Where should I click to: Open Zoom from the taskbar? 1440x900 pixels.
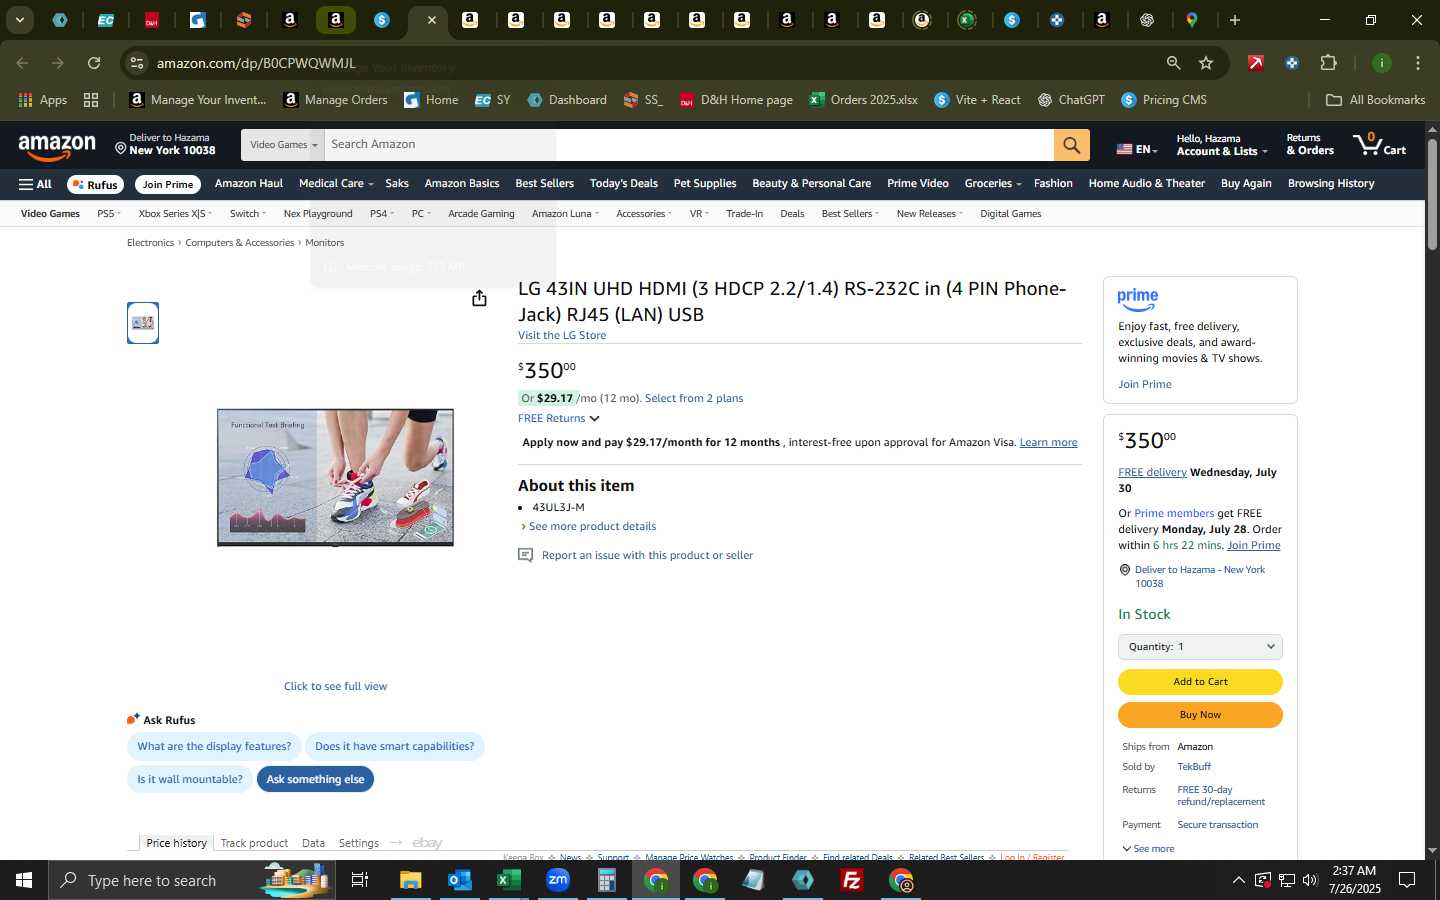pyautogui.click(x=557, y=880)
